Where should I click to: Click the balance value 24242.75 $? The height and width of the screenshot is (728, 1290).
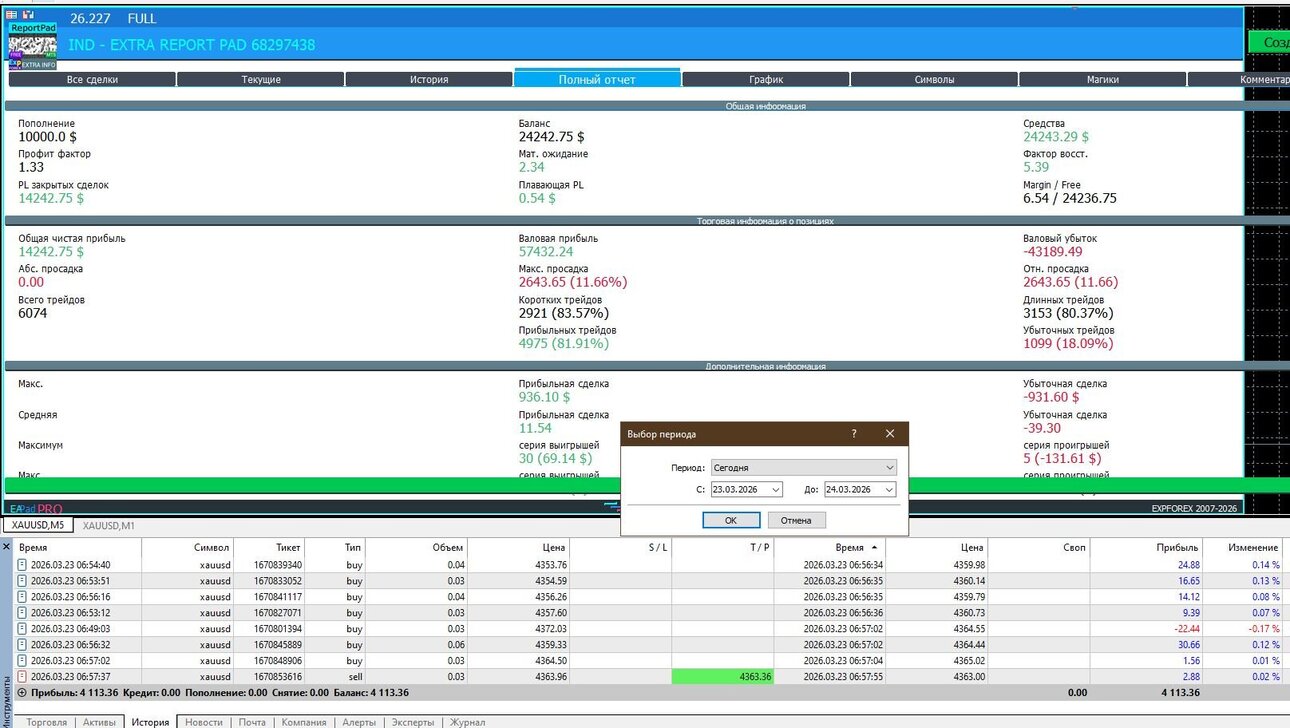(x=552, y=137)
